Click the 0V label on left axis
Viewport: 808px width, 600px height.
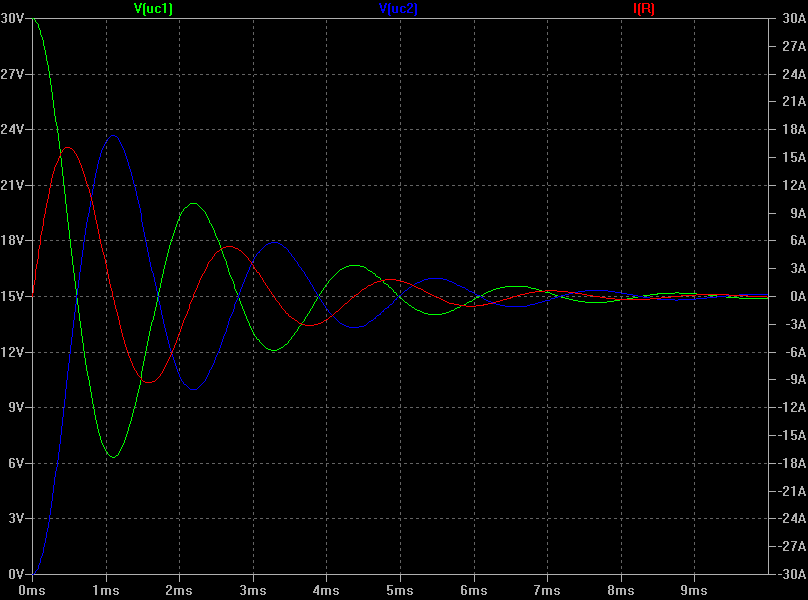click(17, 574)
